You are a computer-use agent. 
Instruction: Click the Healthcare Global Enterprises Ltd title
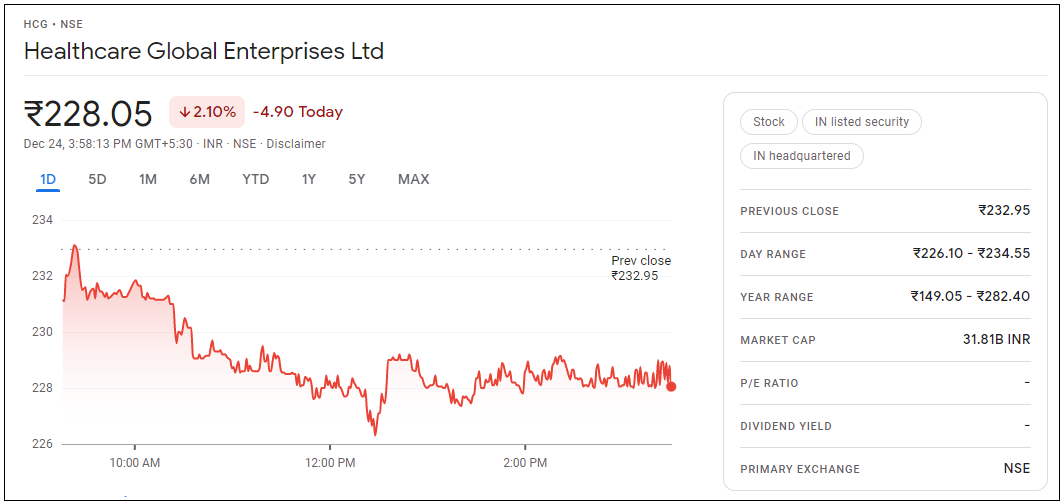coord(204,51)
